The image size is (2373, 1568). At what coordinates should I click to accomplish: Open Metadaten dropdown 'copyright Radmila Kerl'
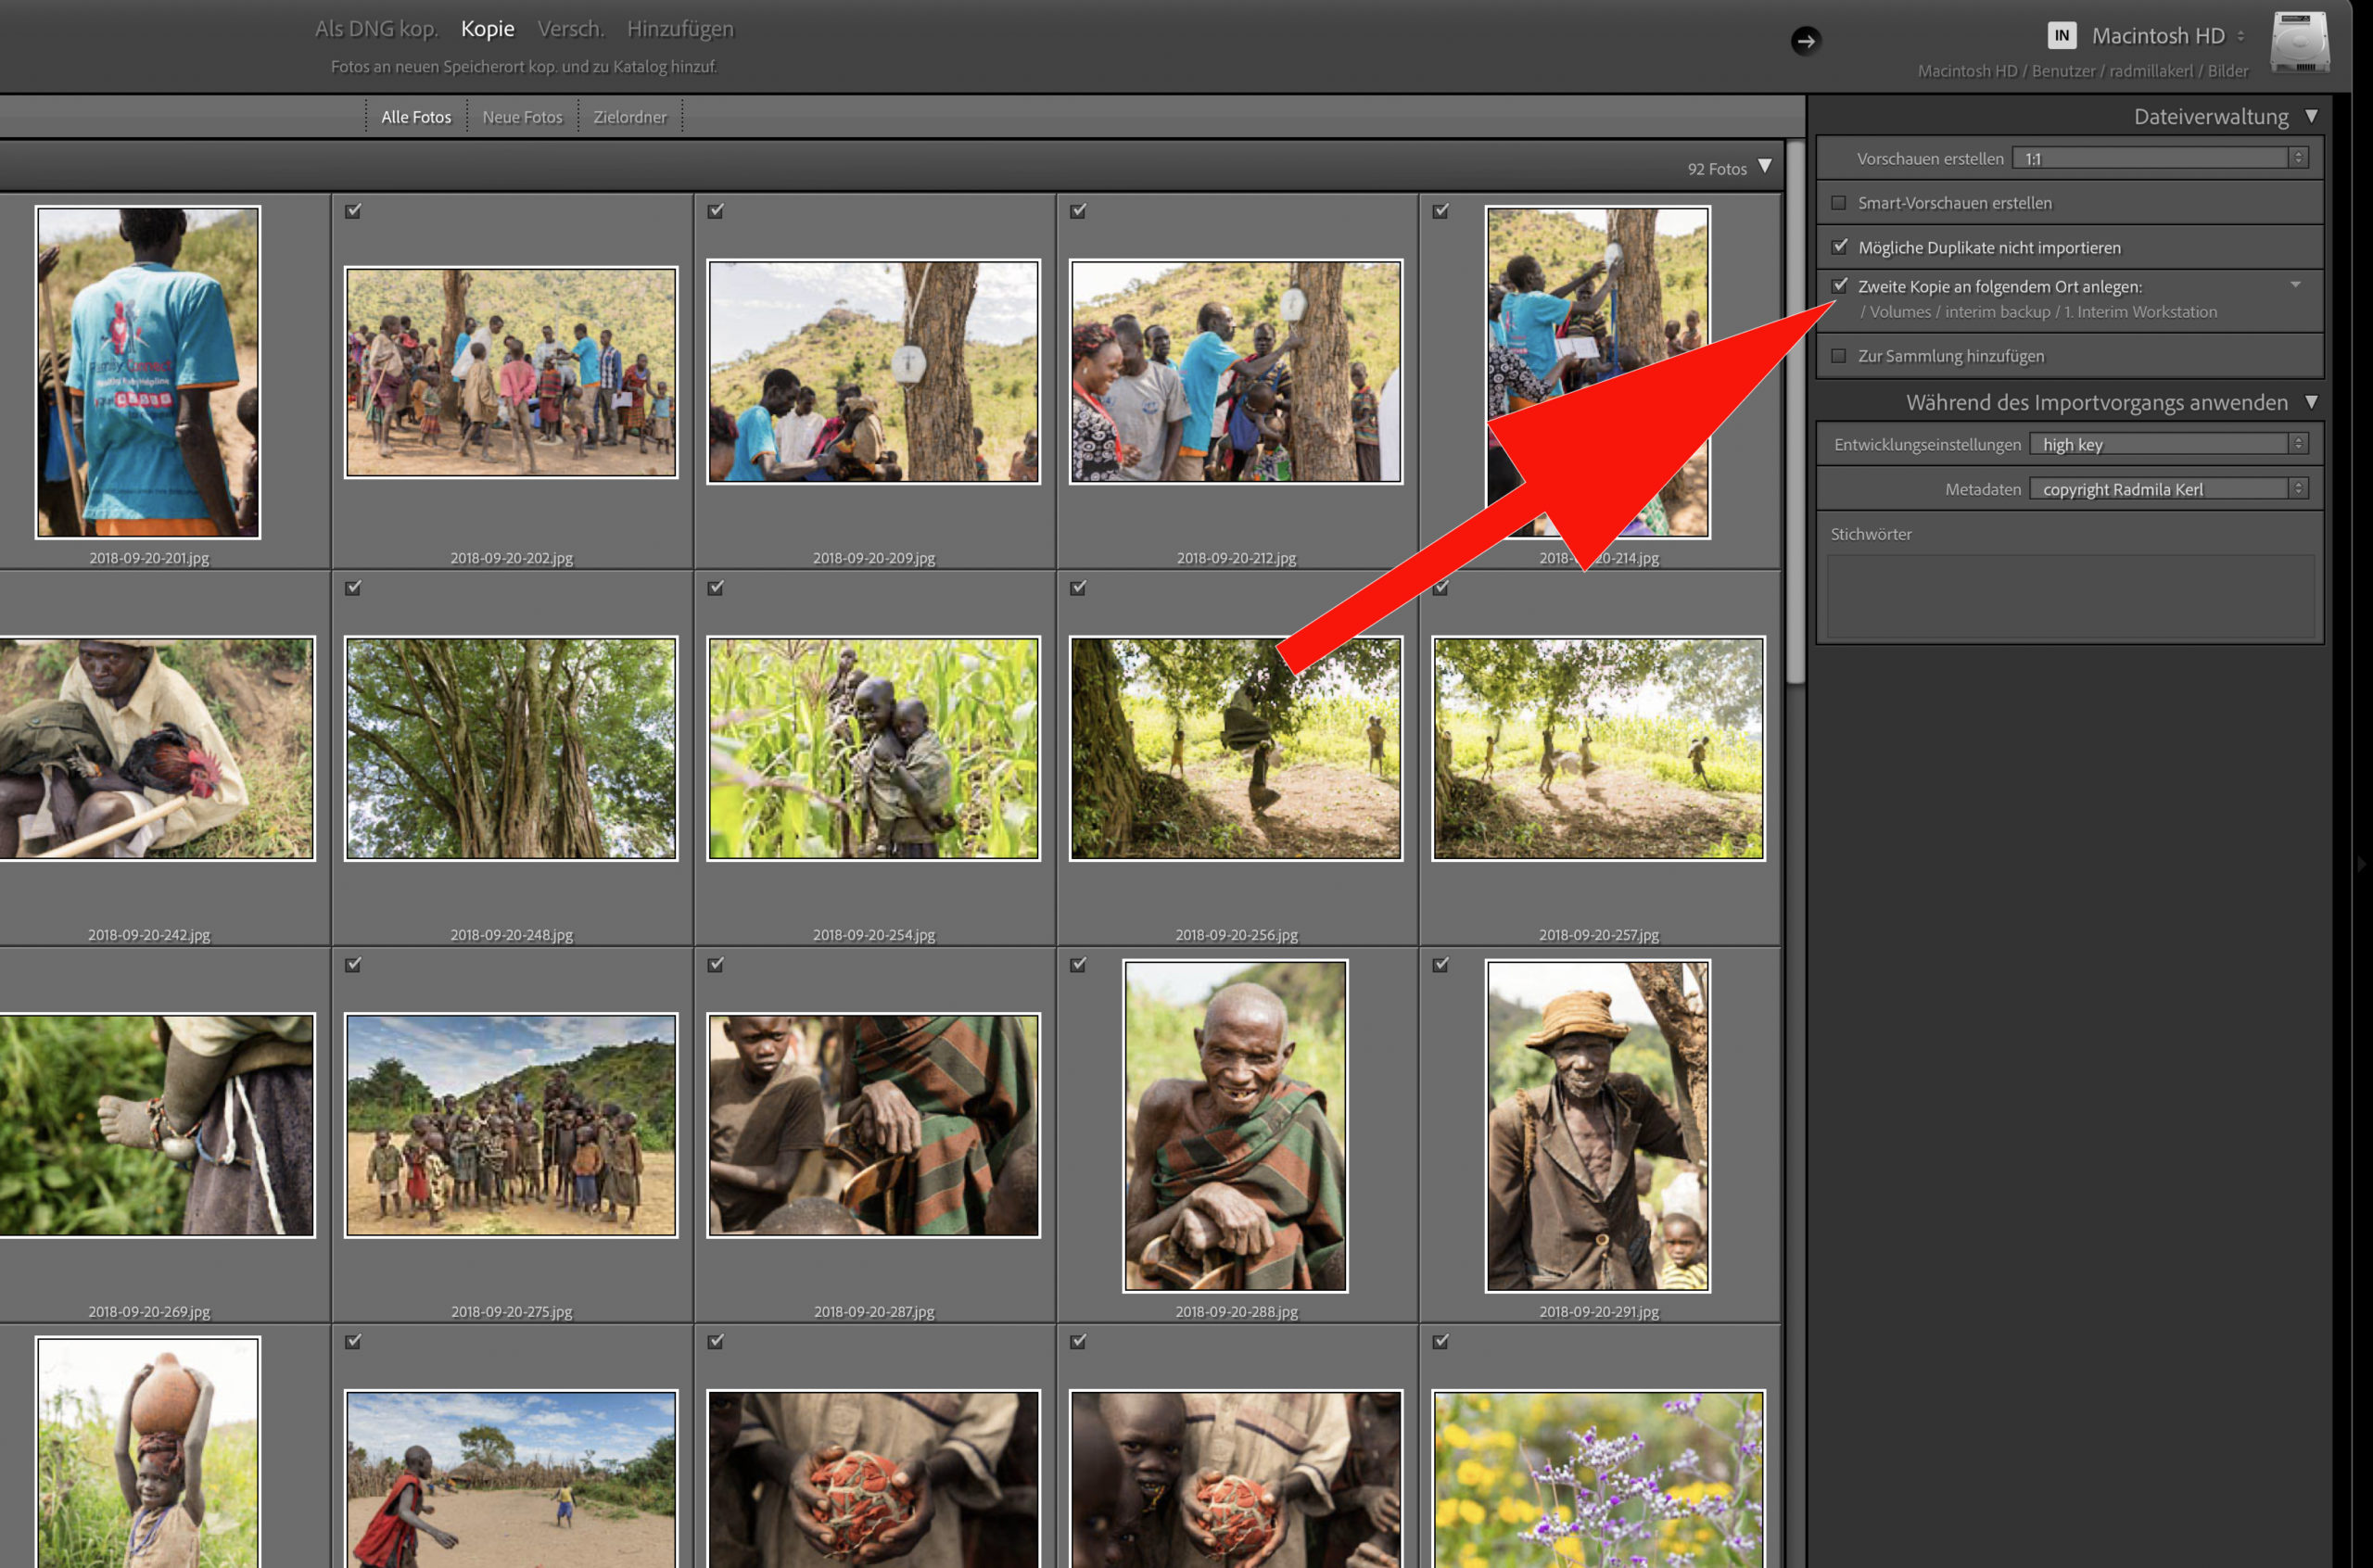[2168, 489]
